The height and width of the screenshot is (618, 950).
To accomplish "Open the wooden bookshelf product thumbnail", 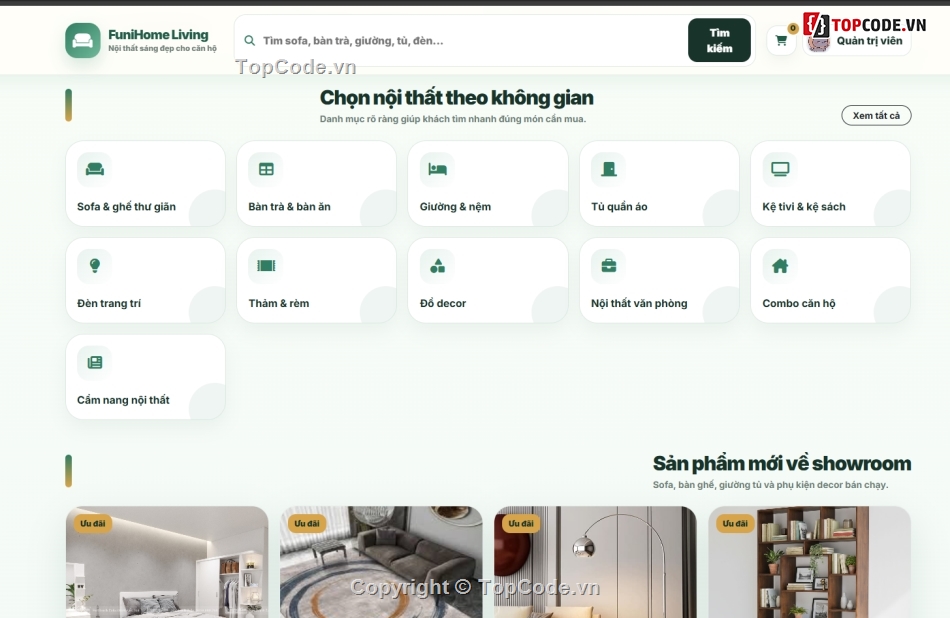I will click(809, 562).
